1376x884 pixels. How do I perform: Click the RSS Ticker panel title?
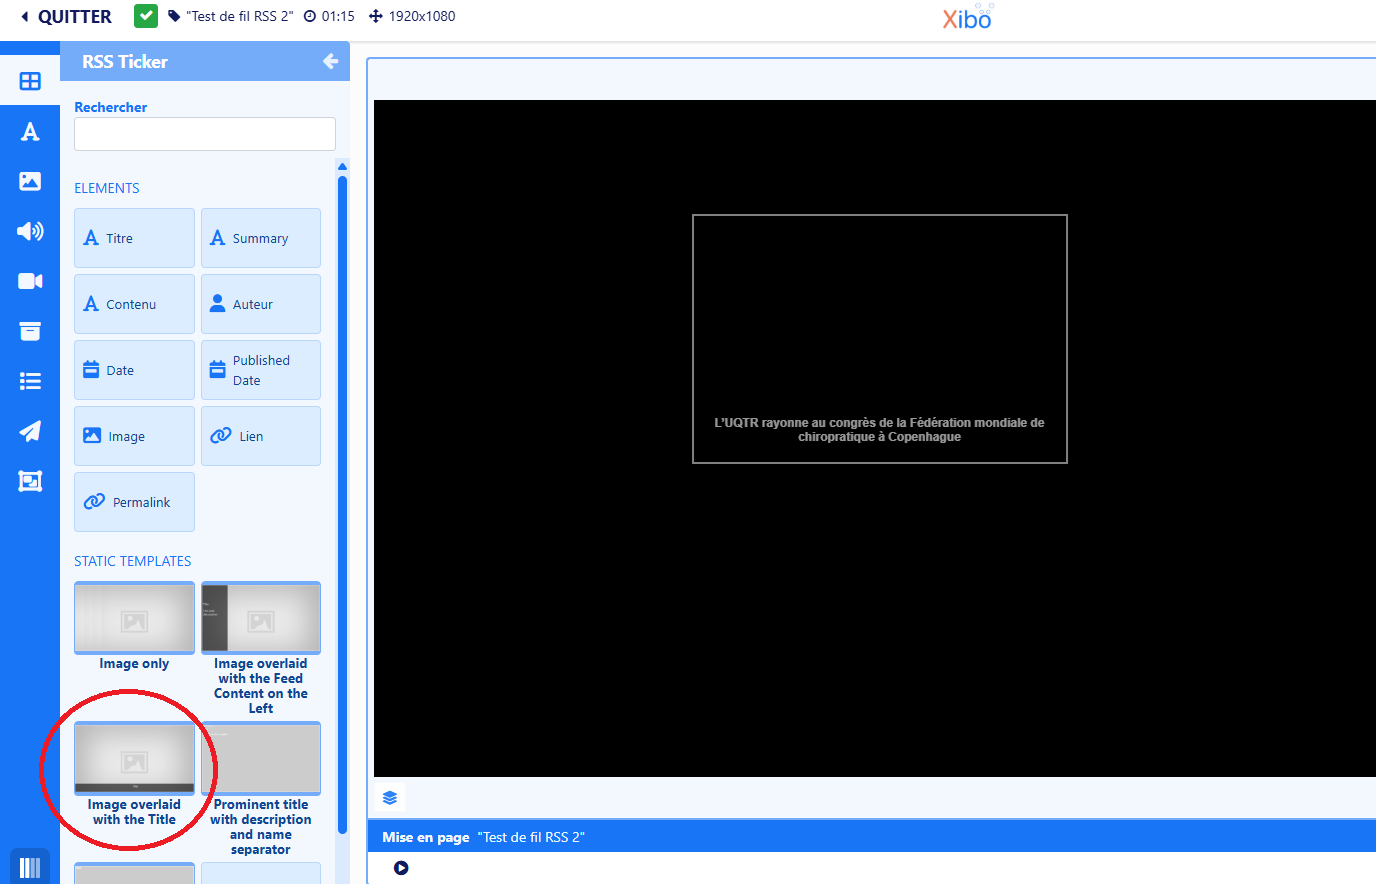point(125,61)
